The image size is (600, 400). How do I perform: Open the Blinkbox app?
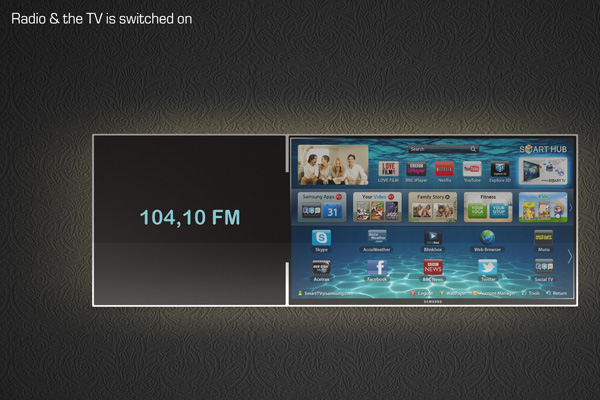(x=433, y=238)
